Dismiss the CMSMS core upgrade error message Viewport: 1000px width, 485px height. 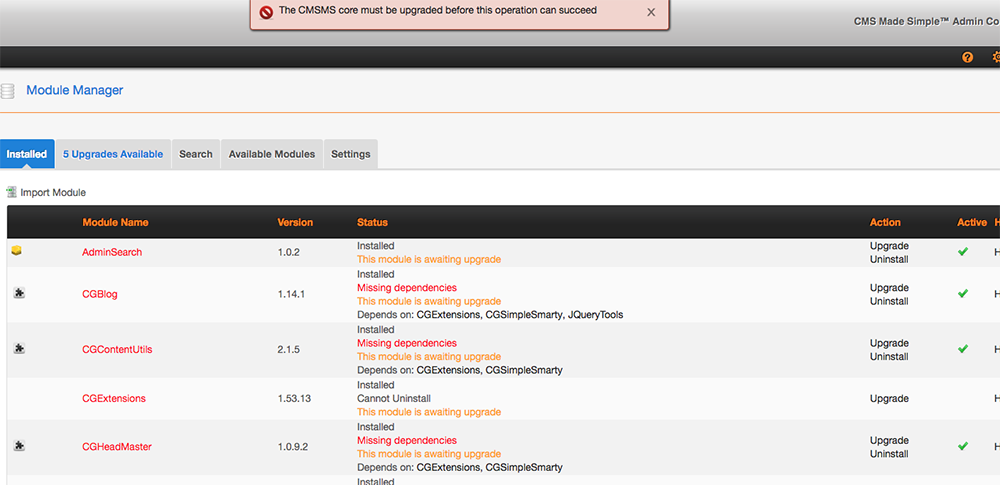click(x=651, y=12)
